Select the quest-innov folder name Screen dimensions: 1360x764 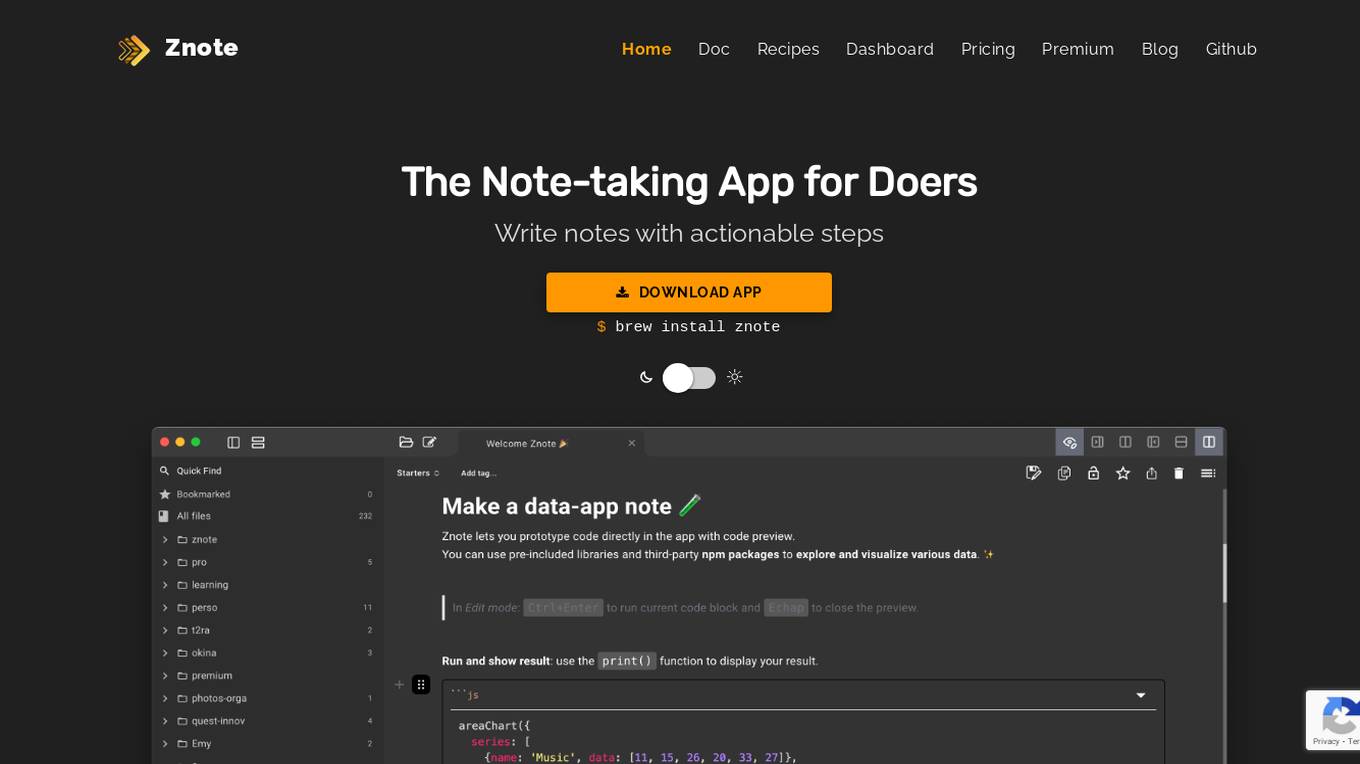(218, 721)
